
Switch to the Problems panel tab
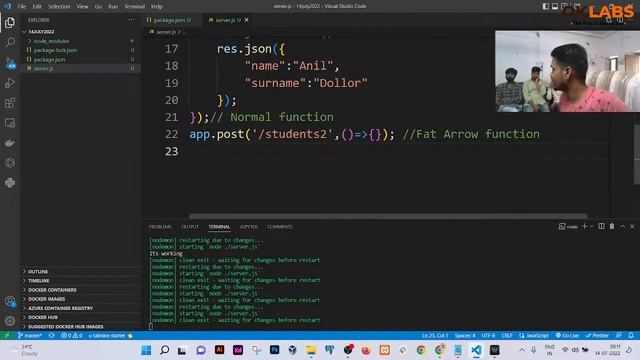point(160,227)
